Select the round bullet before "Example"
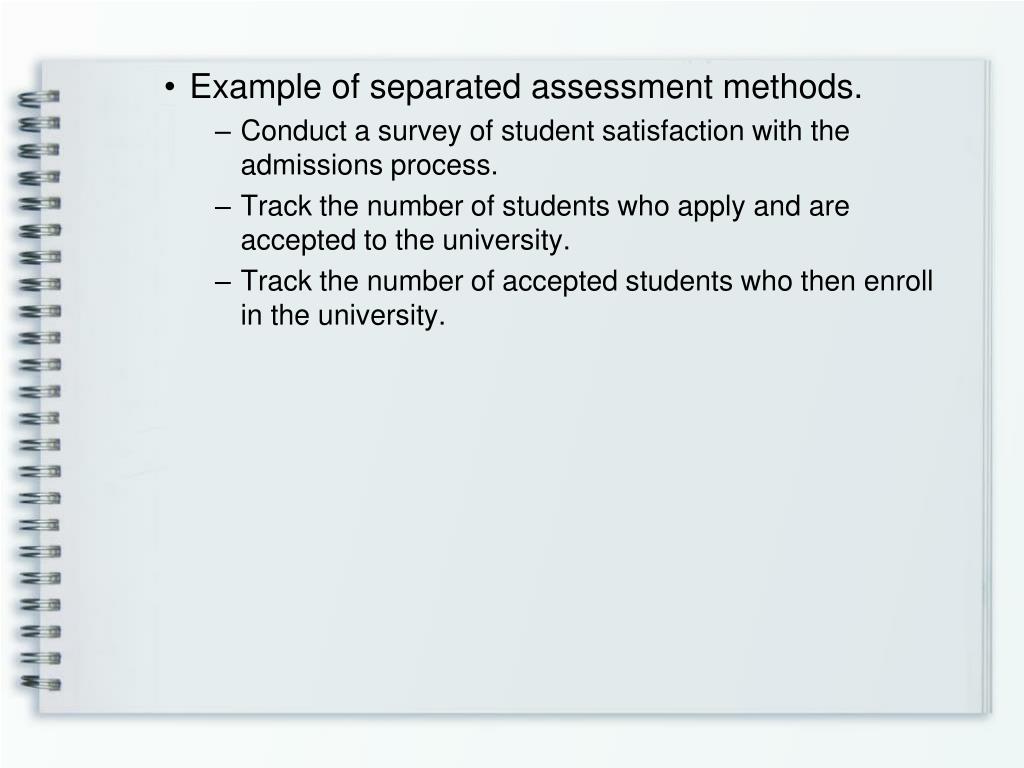The image size is (1024, 768). (170, 88)
